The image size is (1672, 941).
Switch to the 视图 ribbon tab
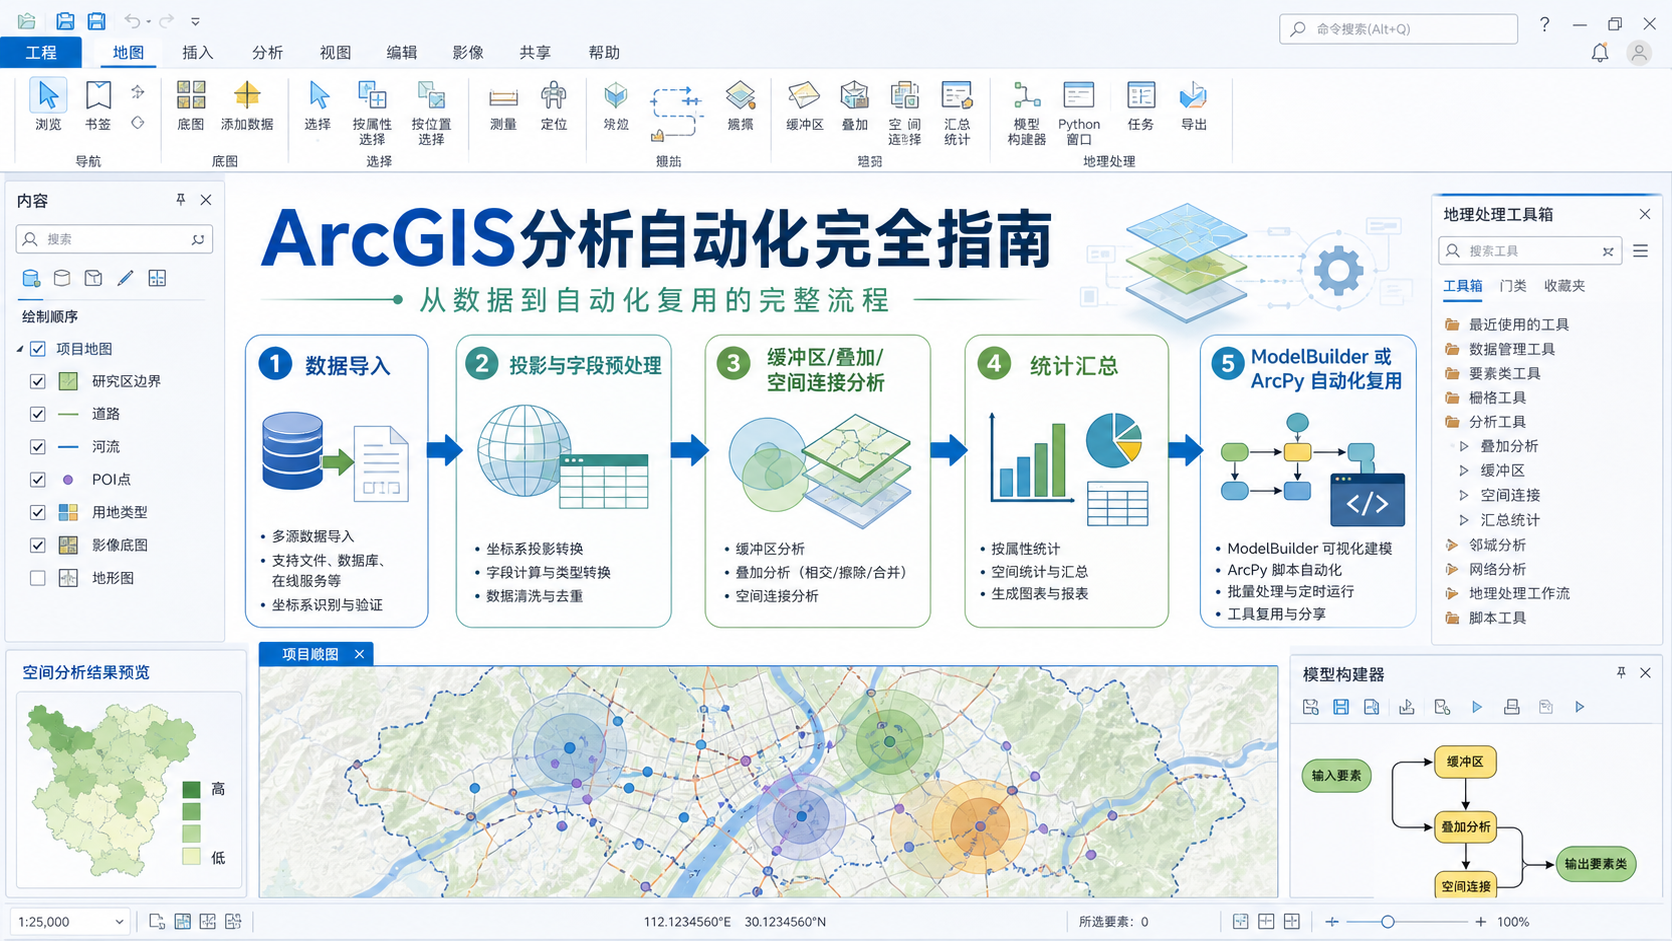335,52
